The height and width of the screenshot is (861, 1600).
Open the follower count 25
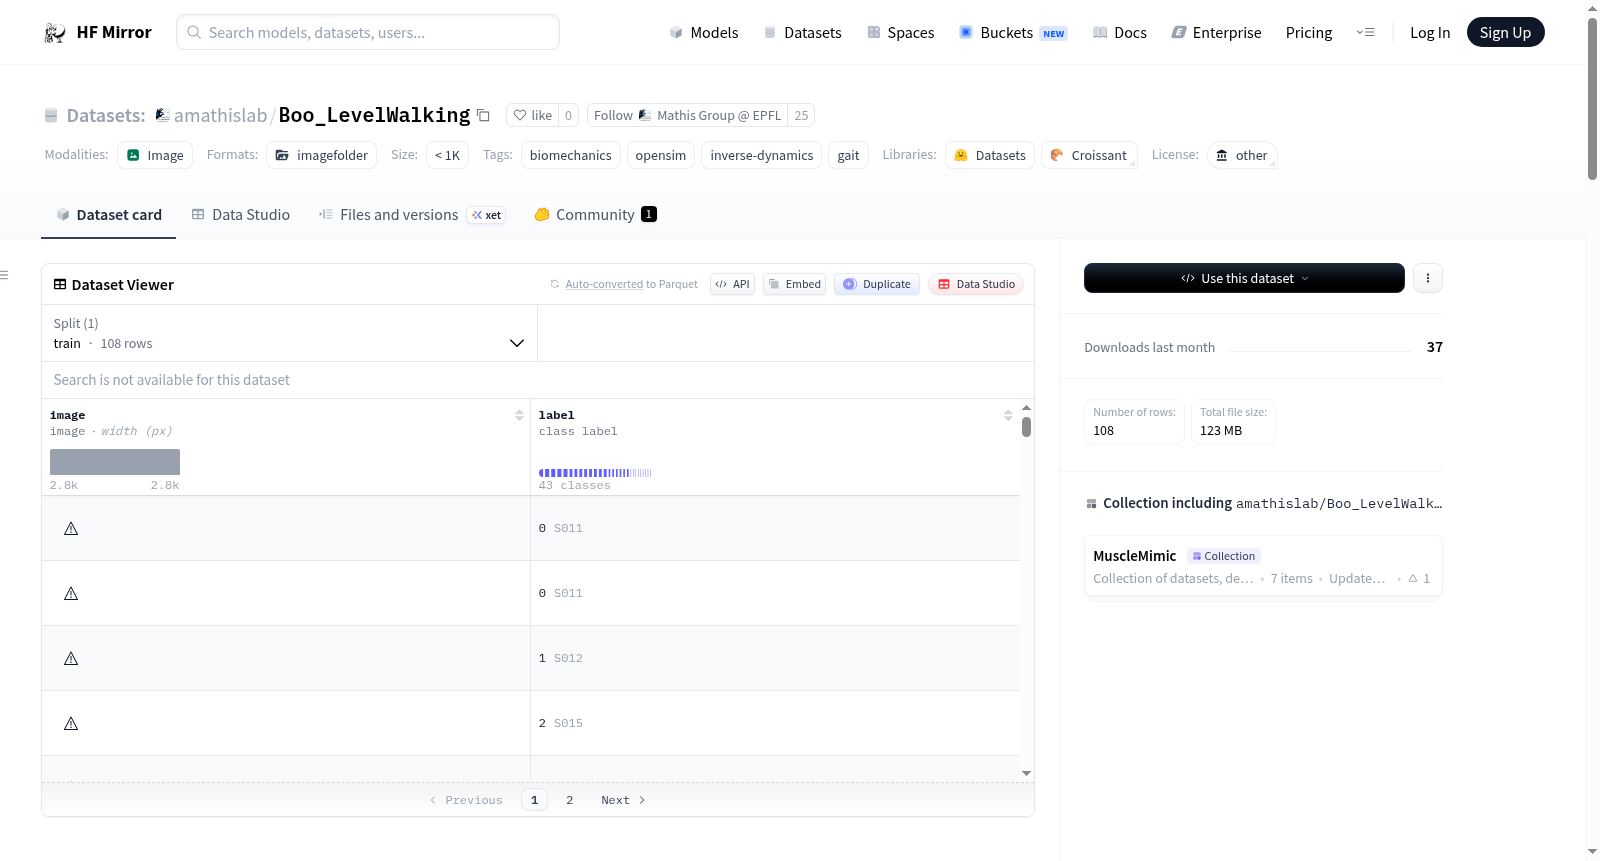coord(801,115)
